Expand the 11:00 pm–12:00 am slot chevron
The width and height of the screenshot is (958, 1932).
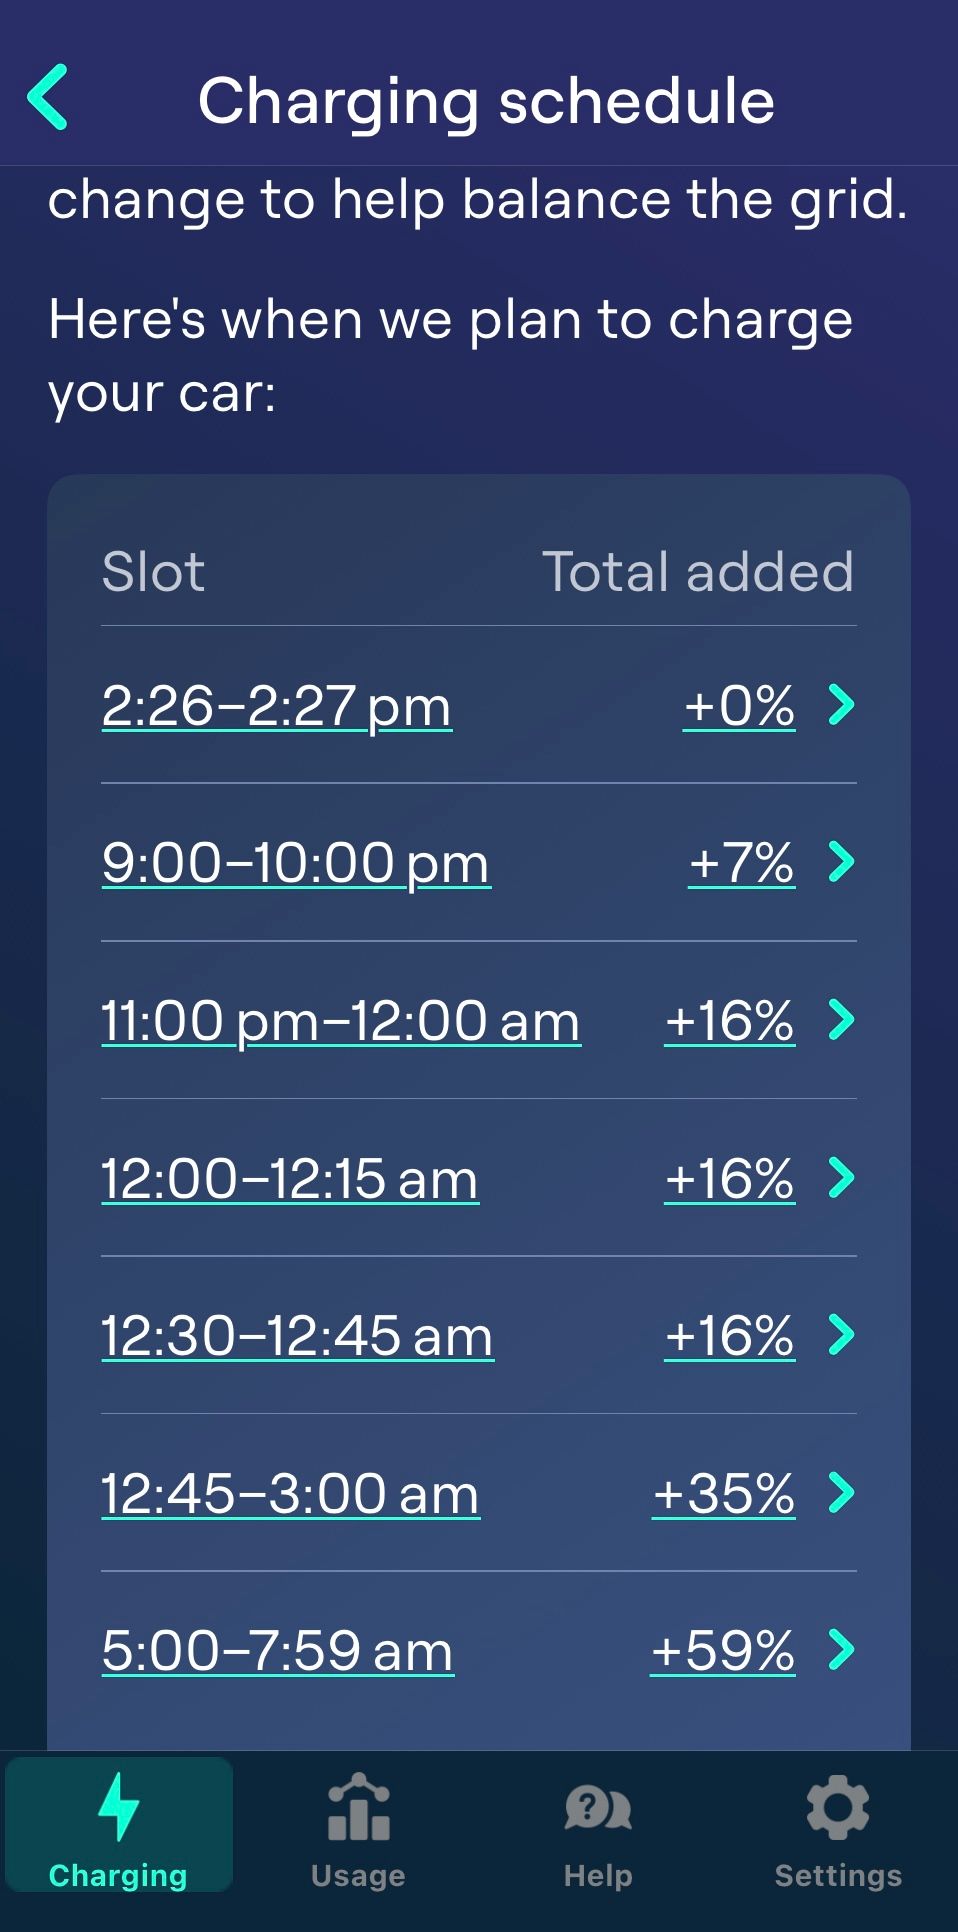(842, 1020)
